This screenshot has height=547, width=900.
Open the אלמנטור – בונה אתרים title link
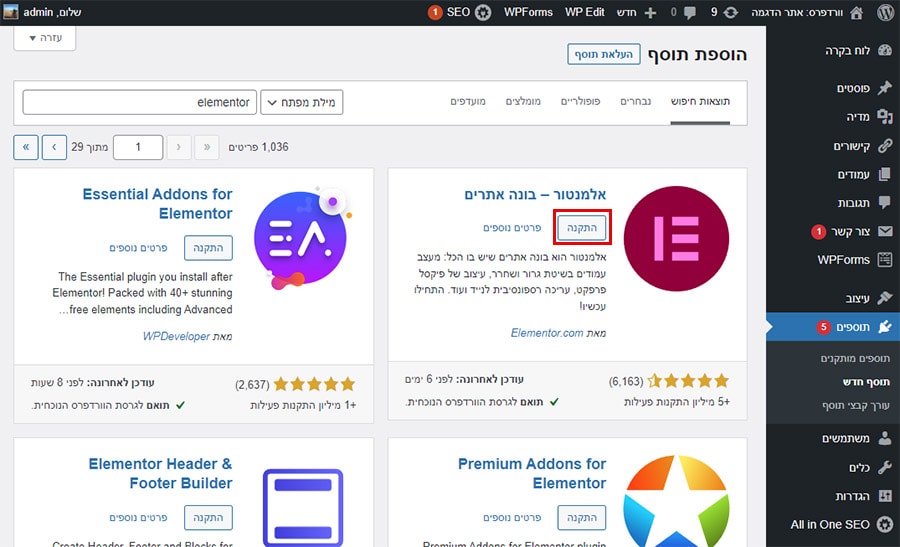(x=535, y=194)
